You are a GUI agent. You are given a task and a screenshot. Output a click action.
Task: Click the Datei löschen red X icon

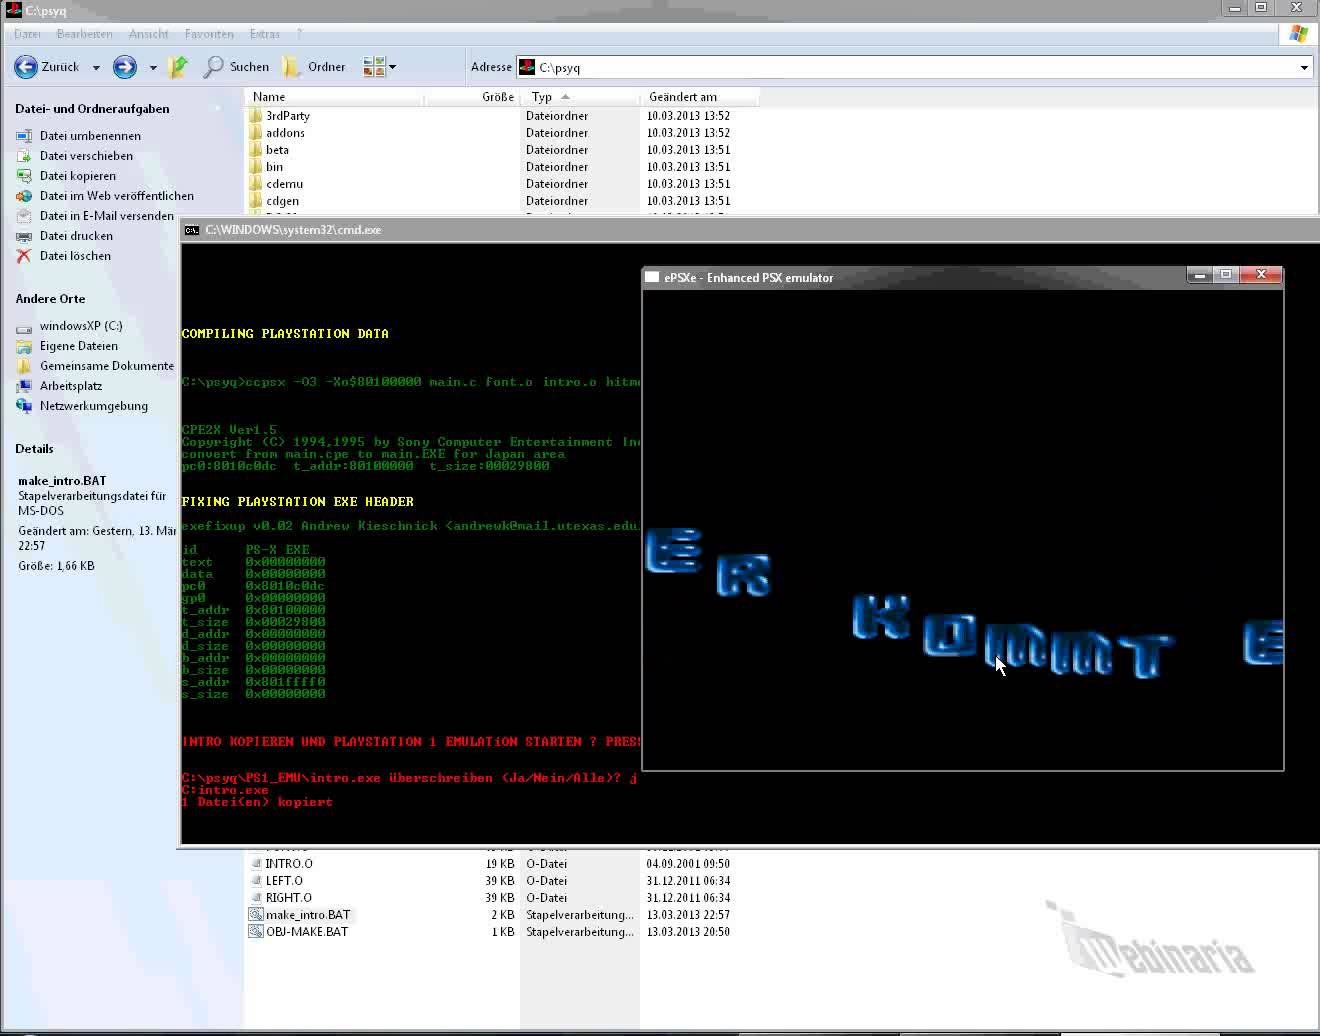tap(24, 256)
